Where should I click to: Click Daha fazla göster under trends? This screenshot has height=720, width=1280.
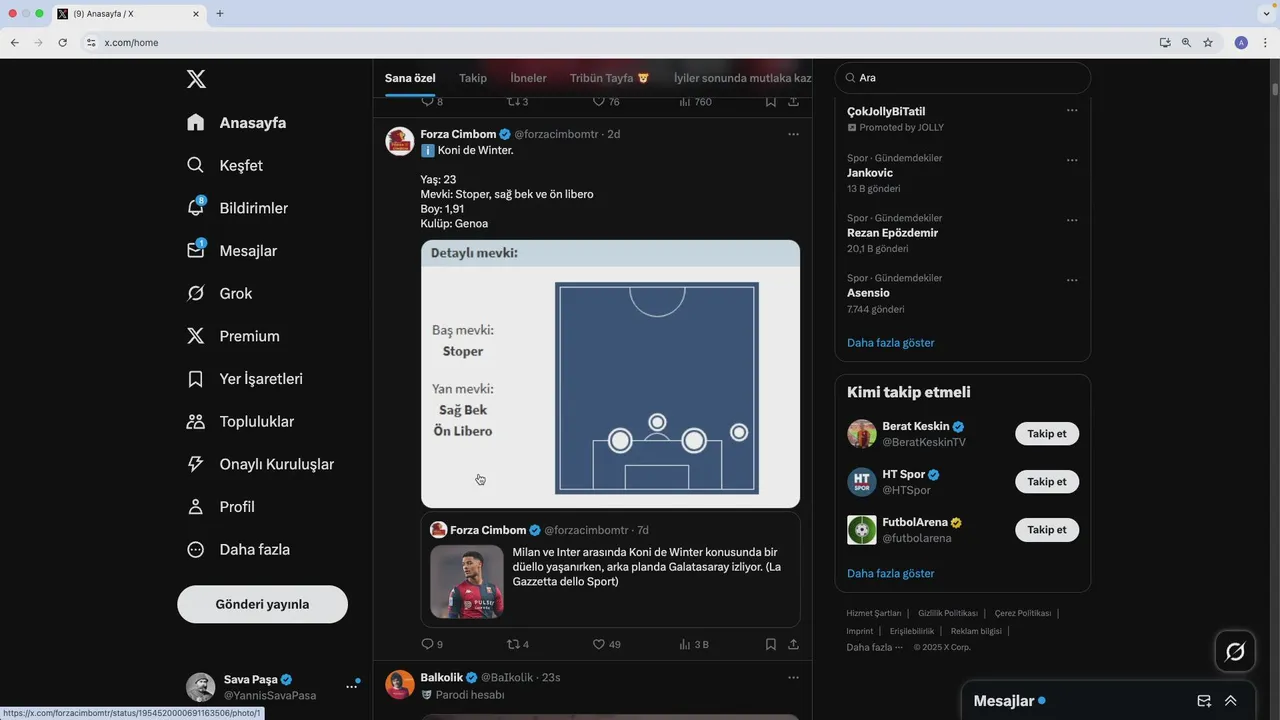[890, 342]
